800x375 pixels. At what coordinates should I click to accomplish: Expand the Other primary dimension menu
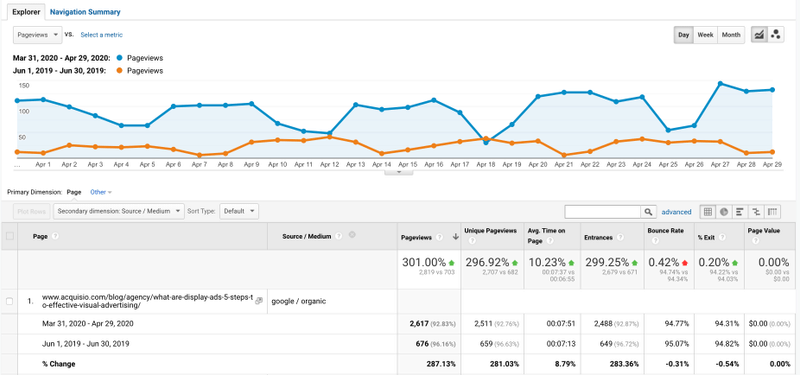101,192
